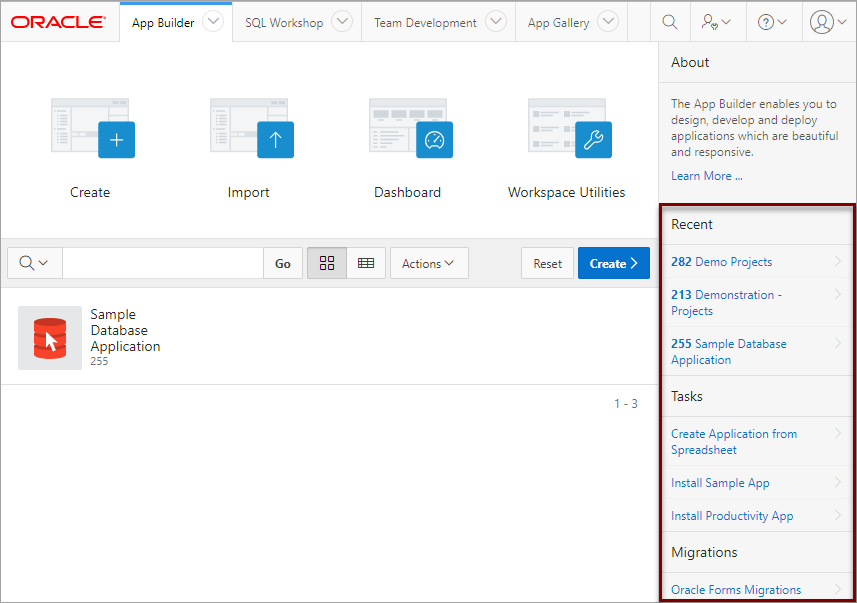The height and width of the screenshot is (603, 857).
Task: Click the Go button
Action: point(283,263)
